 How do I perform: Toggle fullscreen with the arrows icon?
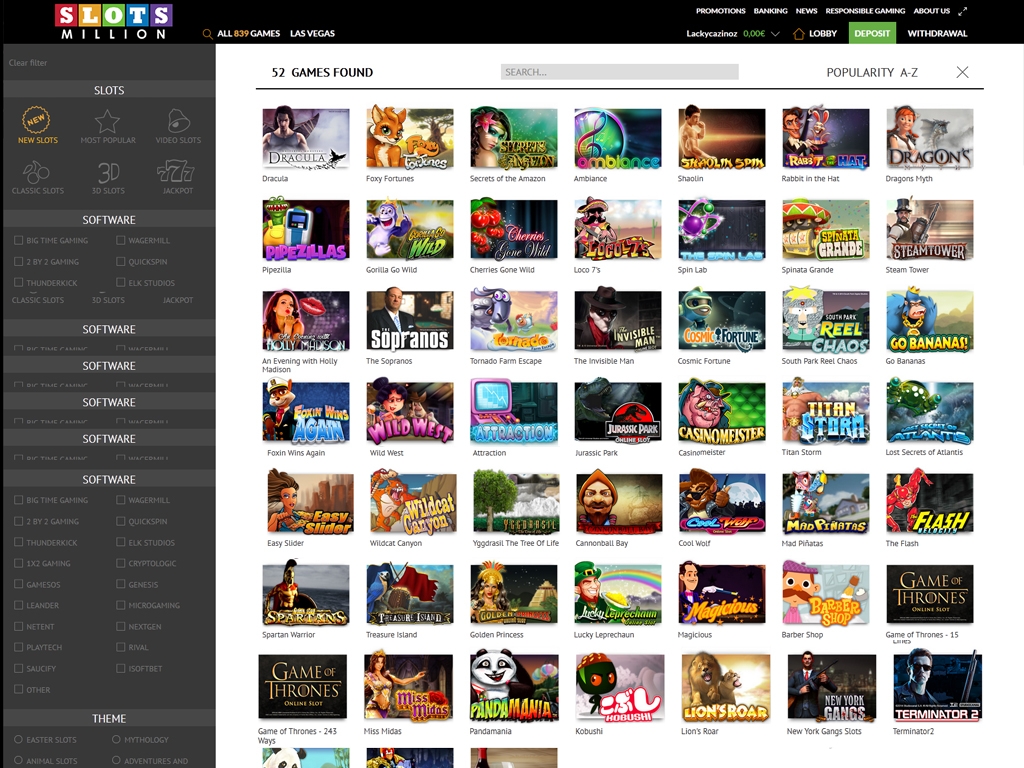963,11
